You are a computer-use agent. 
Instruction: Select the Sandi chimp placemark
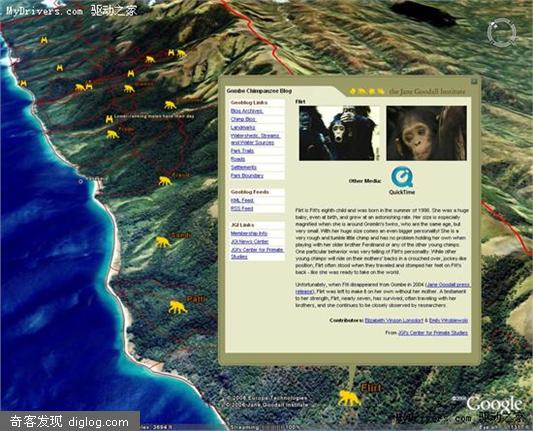click(163, 242)
